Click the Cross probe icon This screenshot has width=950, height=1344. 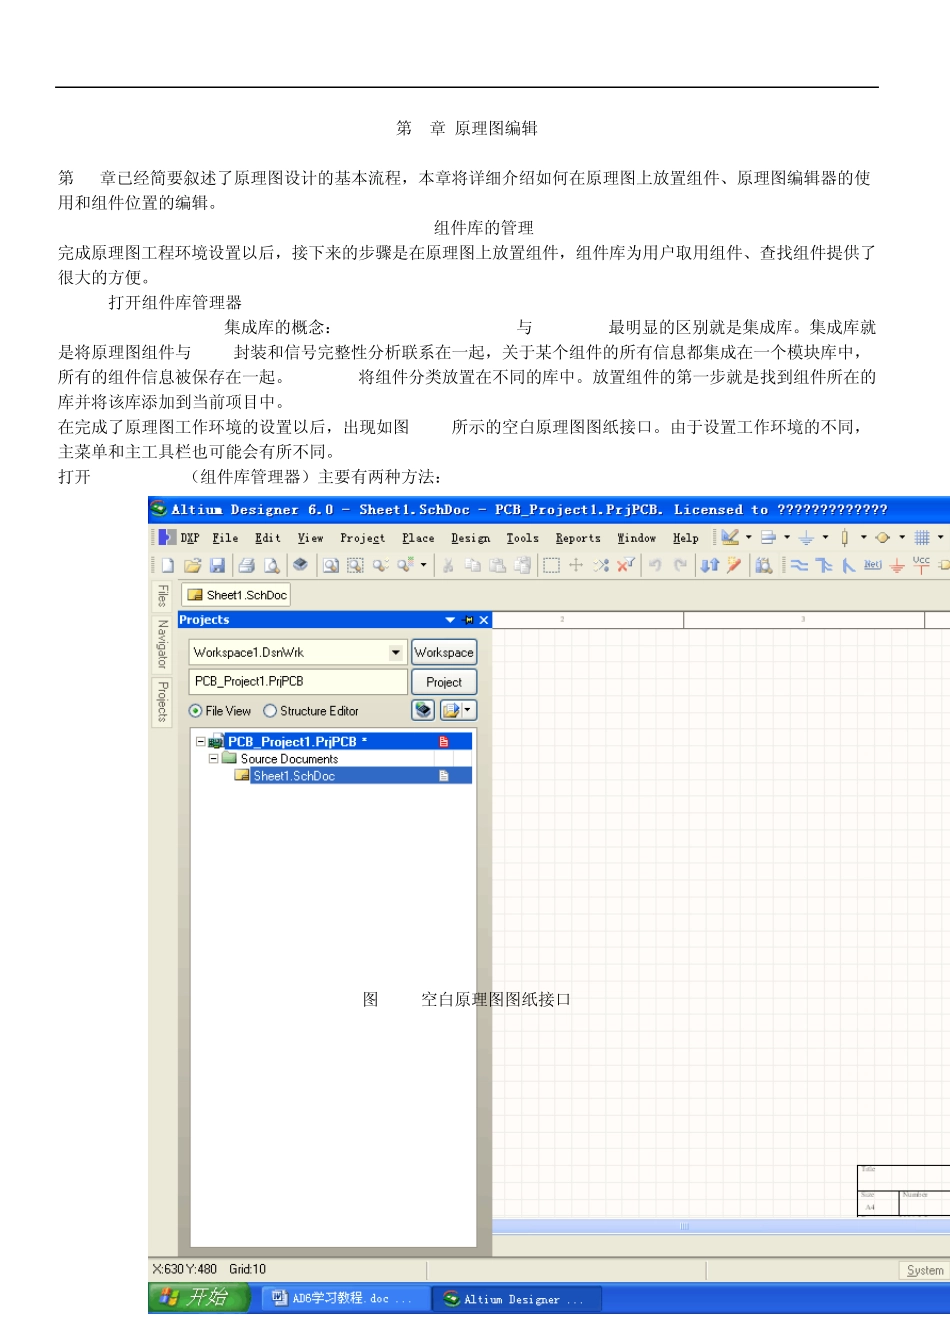(x=734, y=565)
